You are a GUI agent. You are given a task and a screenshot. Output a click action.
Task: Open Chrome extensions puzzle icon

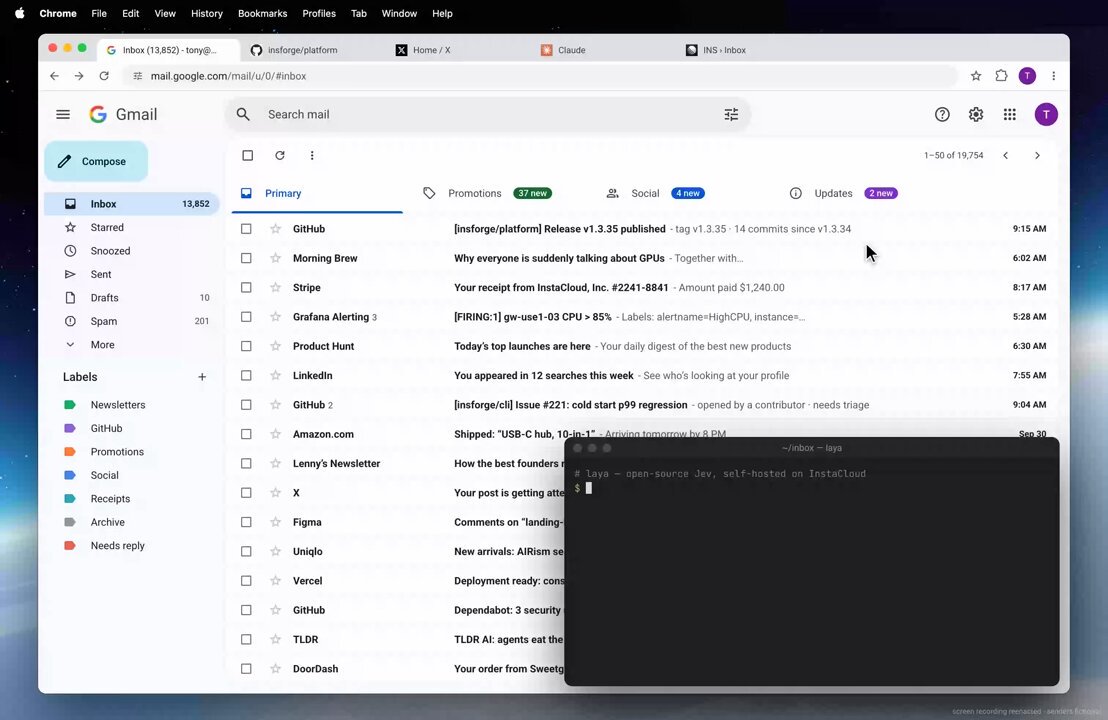(x=1001, y=76)
